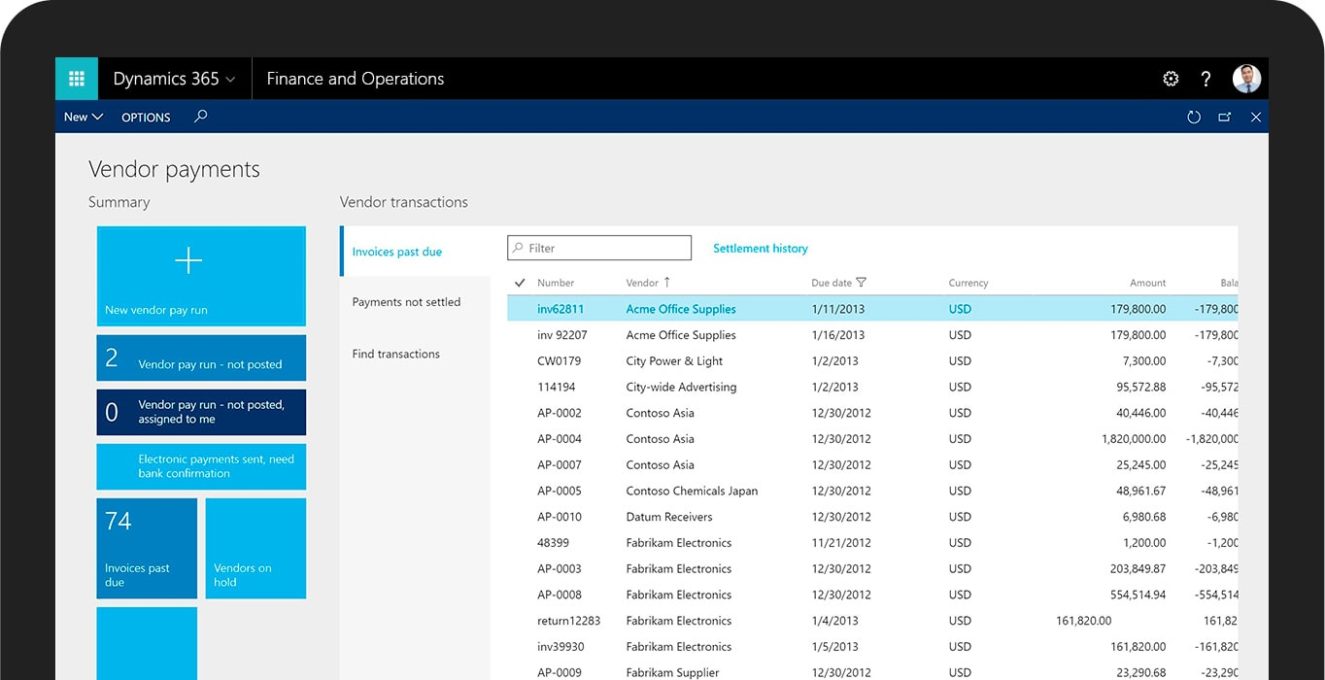The image size is (1325, 680).
Task: Click vendor Fabrikam Supplier
Action: coord(672,673)
